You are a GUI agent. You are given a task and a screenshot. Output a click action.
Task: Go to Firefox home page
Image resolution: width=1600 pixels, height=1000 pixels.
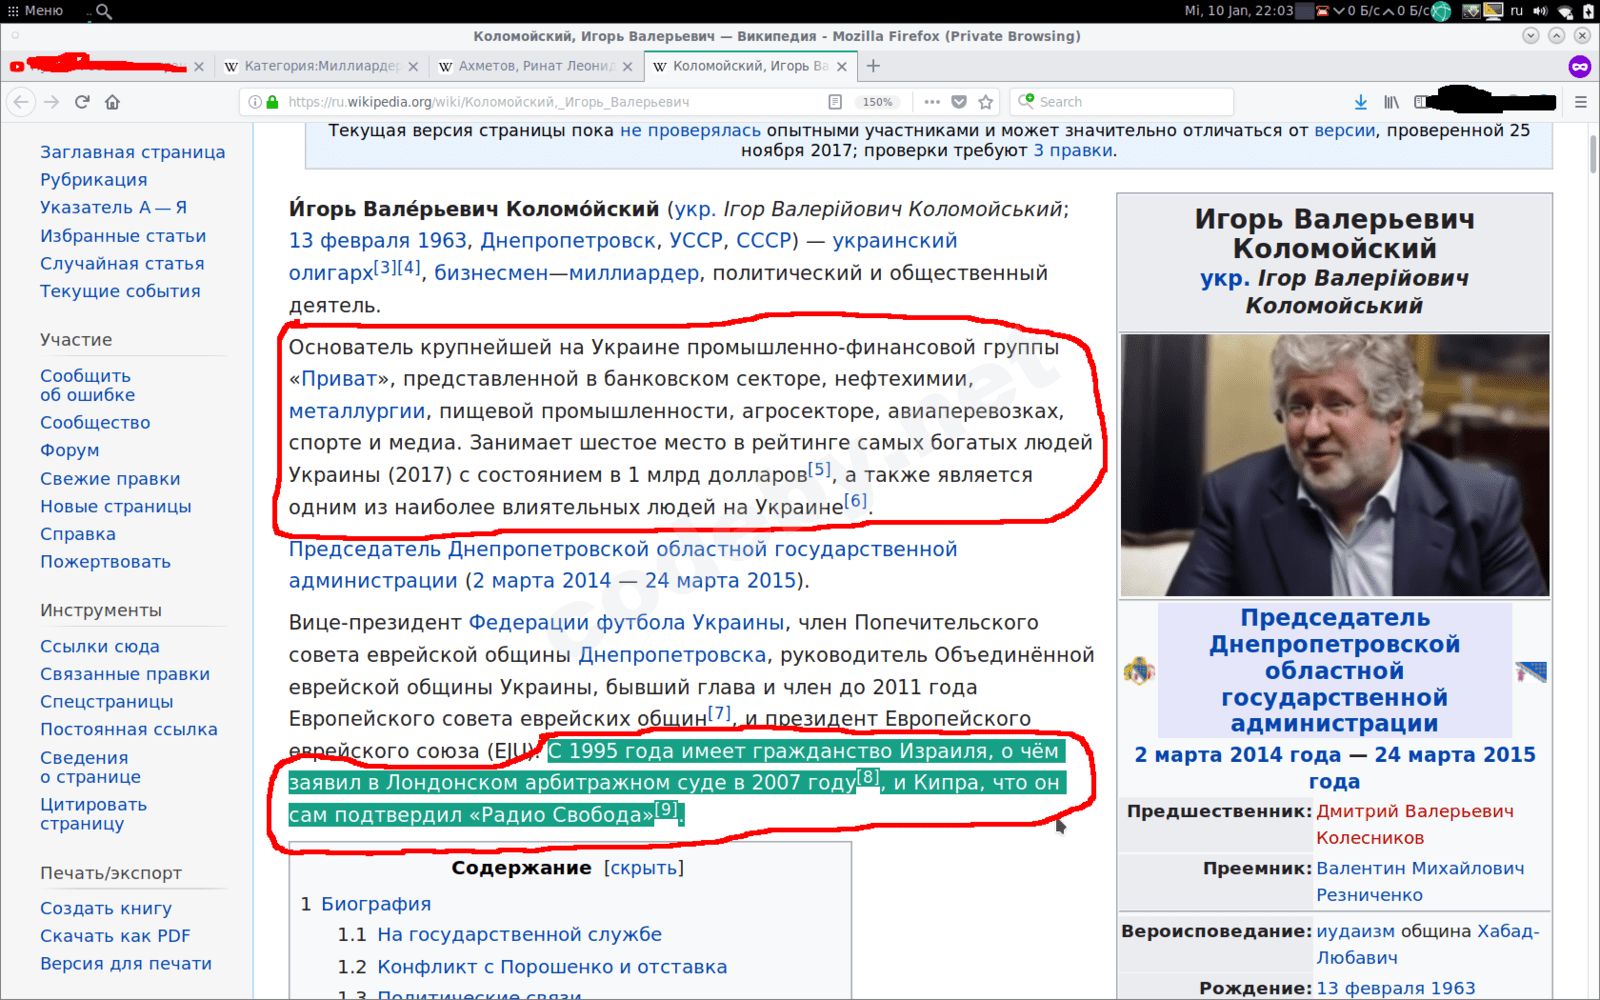click(113, 101)
